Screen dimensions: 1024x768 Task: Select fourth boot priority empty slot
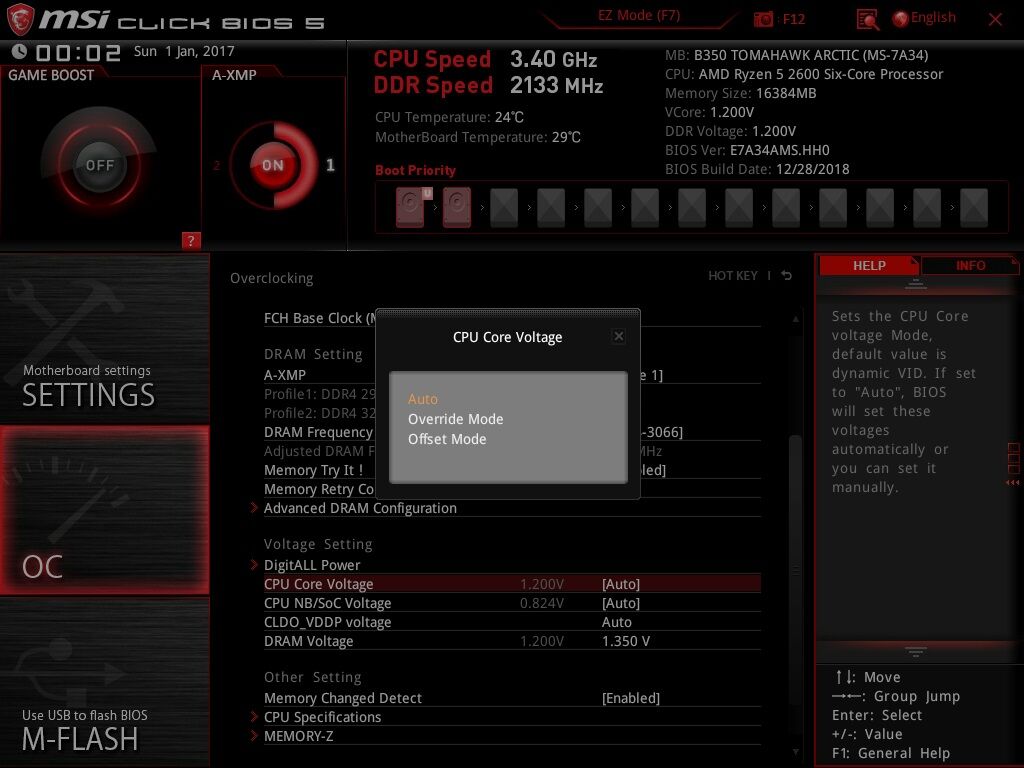coord(551,208)
